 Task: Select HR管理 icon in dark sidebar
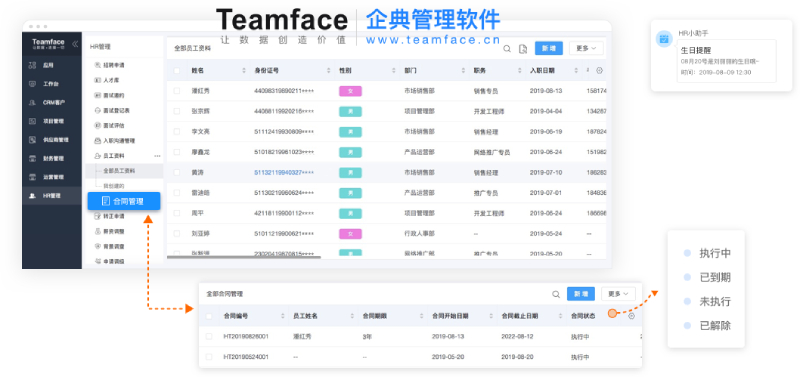coord(33,195)
